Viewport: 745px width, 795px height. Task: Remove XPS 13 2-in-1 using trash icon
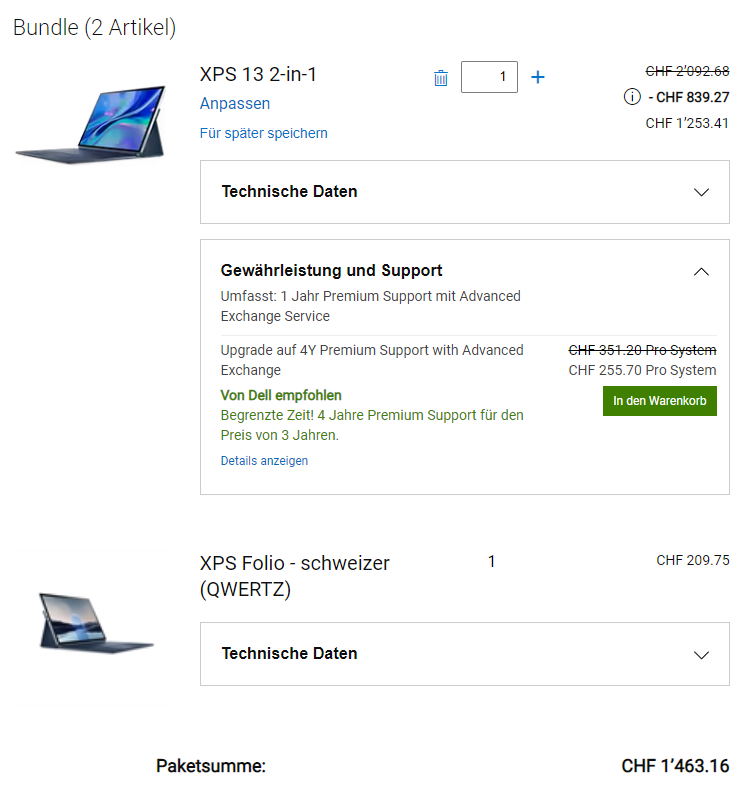click(x=440, y=78)
